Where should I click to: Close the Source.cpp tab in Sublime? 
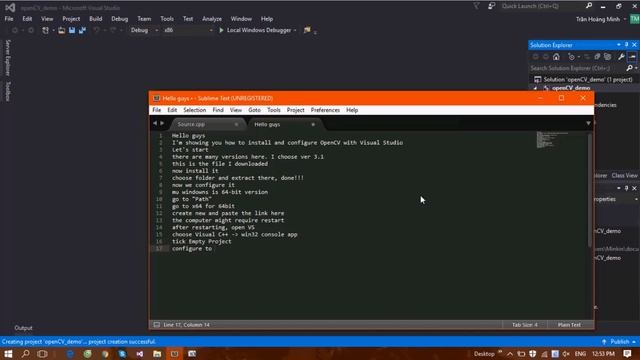click(x=236, y=124)
